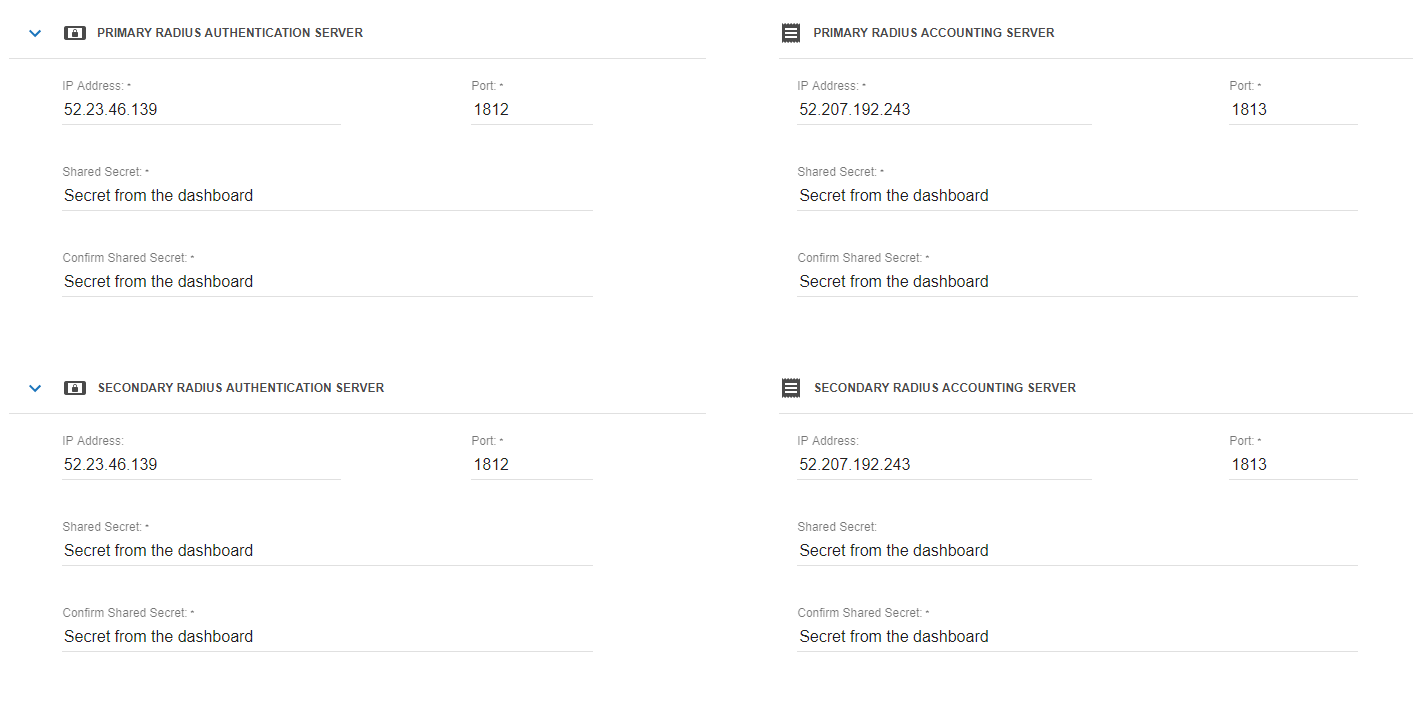Select the Primary Authentication IP Address field

pyautogui.click(x=201, y=110)
